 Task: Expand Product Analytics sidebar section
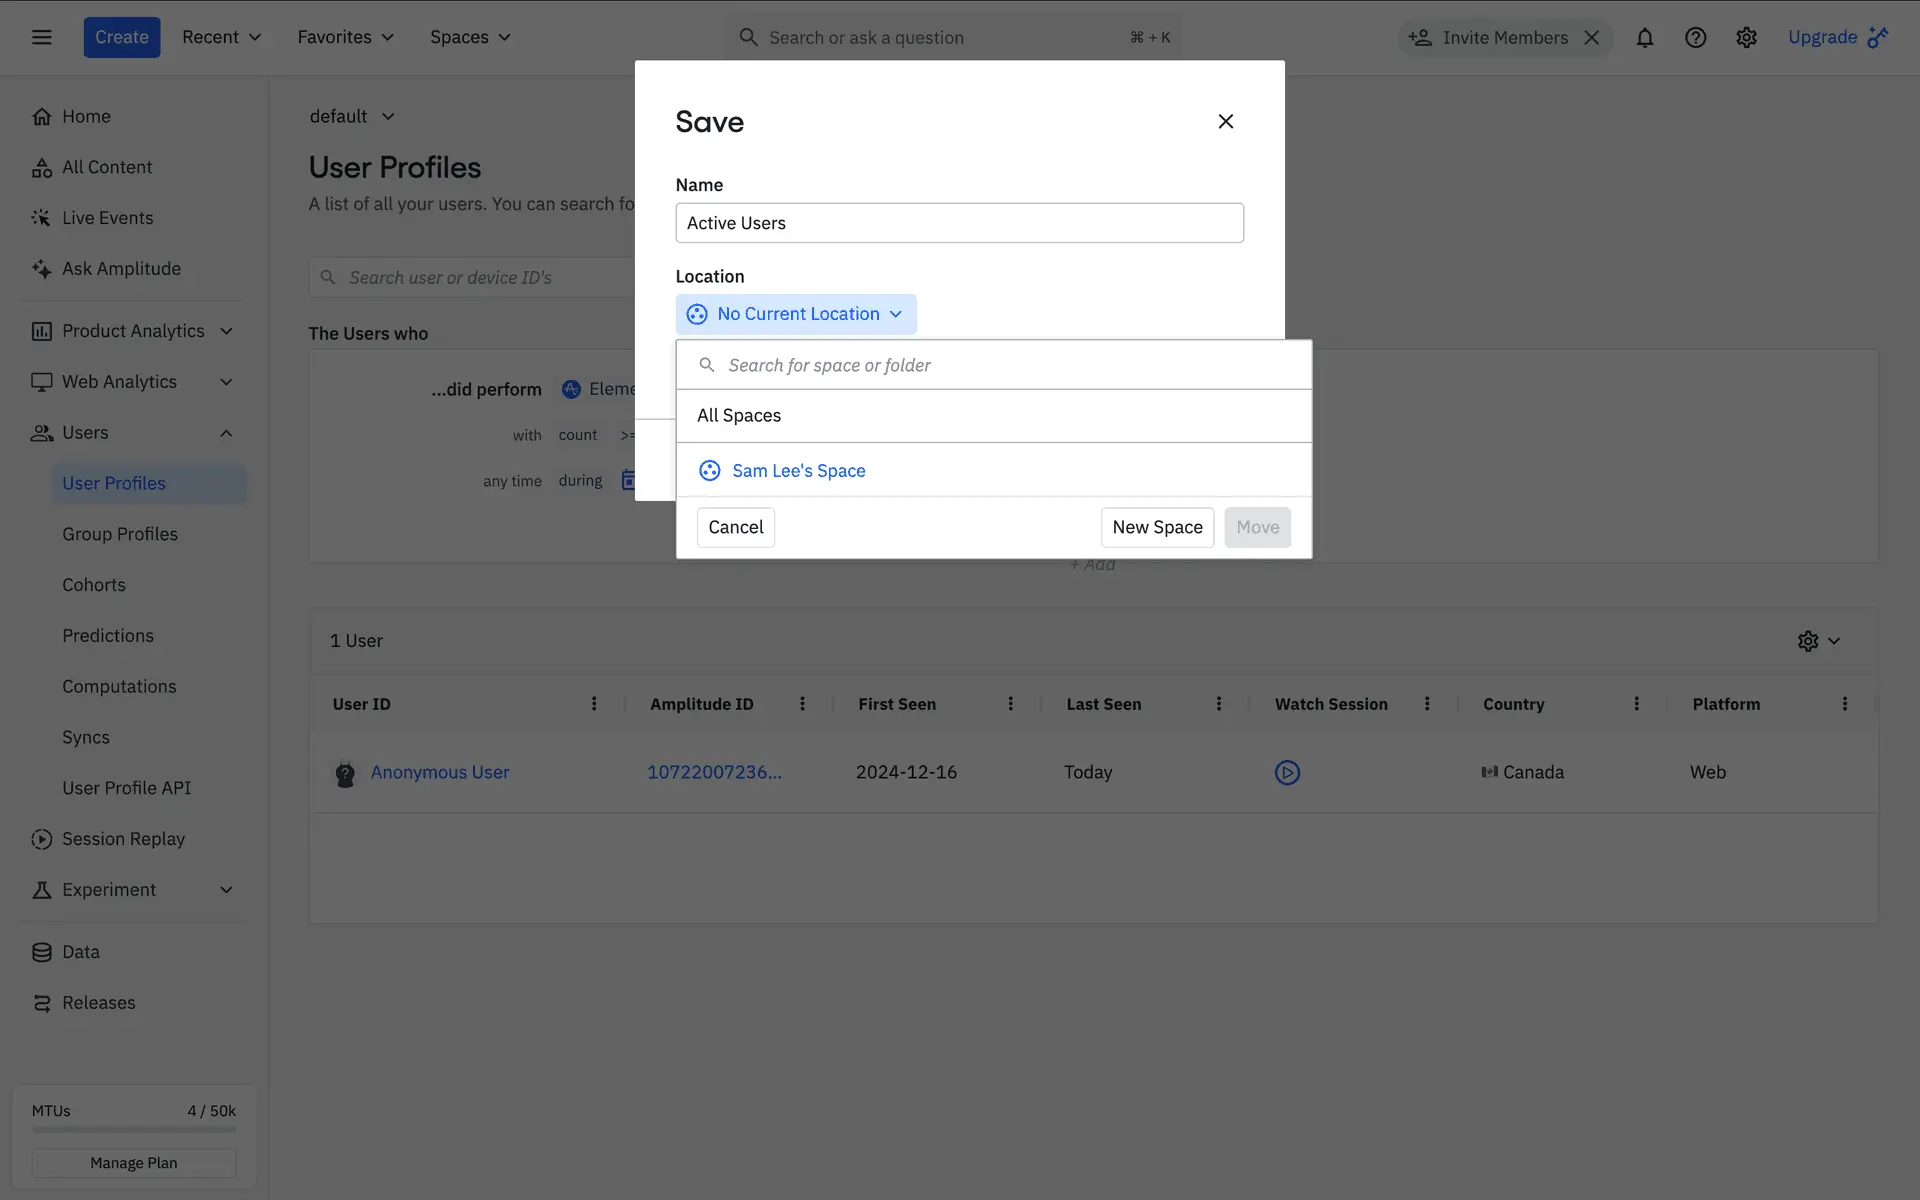pos(226,331)
